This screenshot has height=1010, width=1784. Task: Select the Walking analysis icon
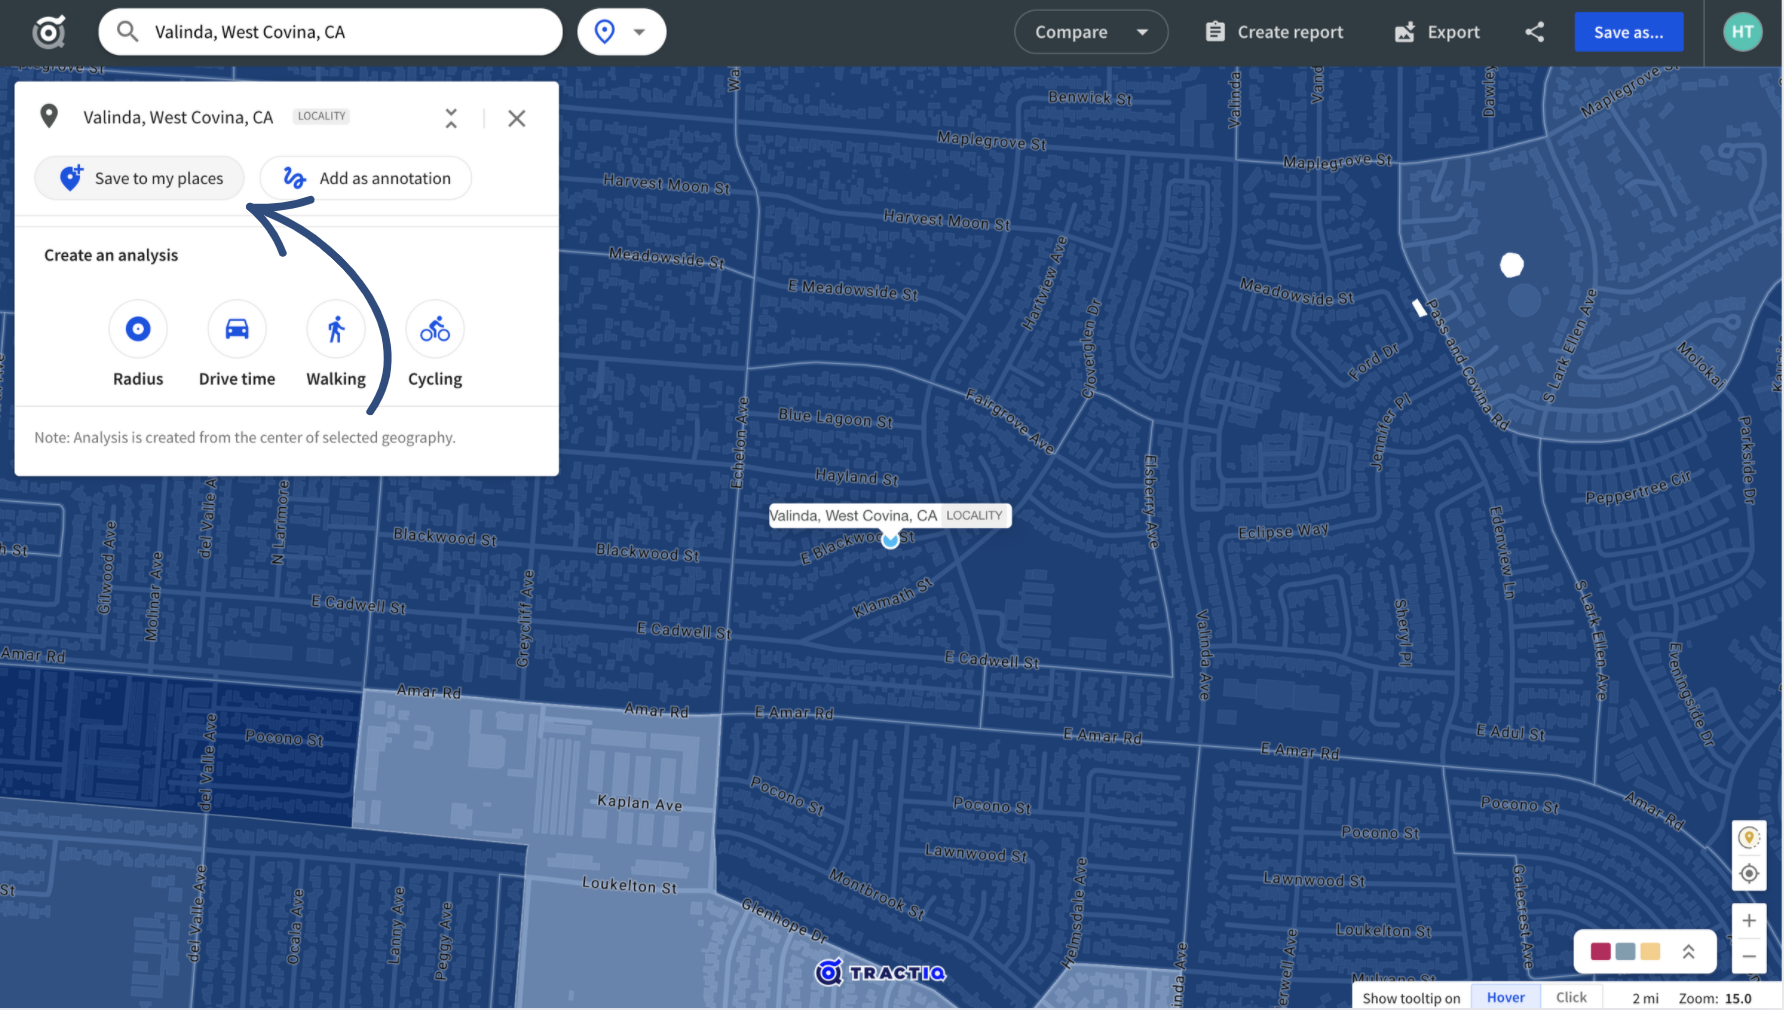pyautogui.click(x=336, y=329)
